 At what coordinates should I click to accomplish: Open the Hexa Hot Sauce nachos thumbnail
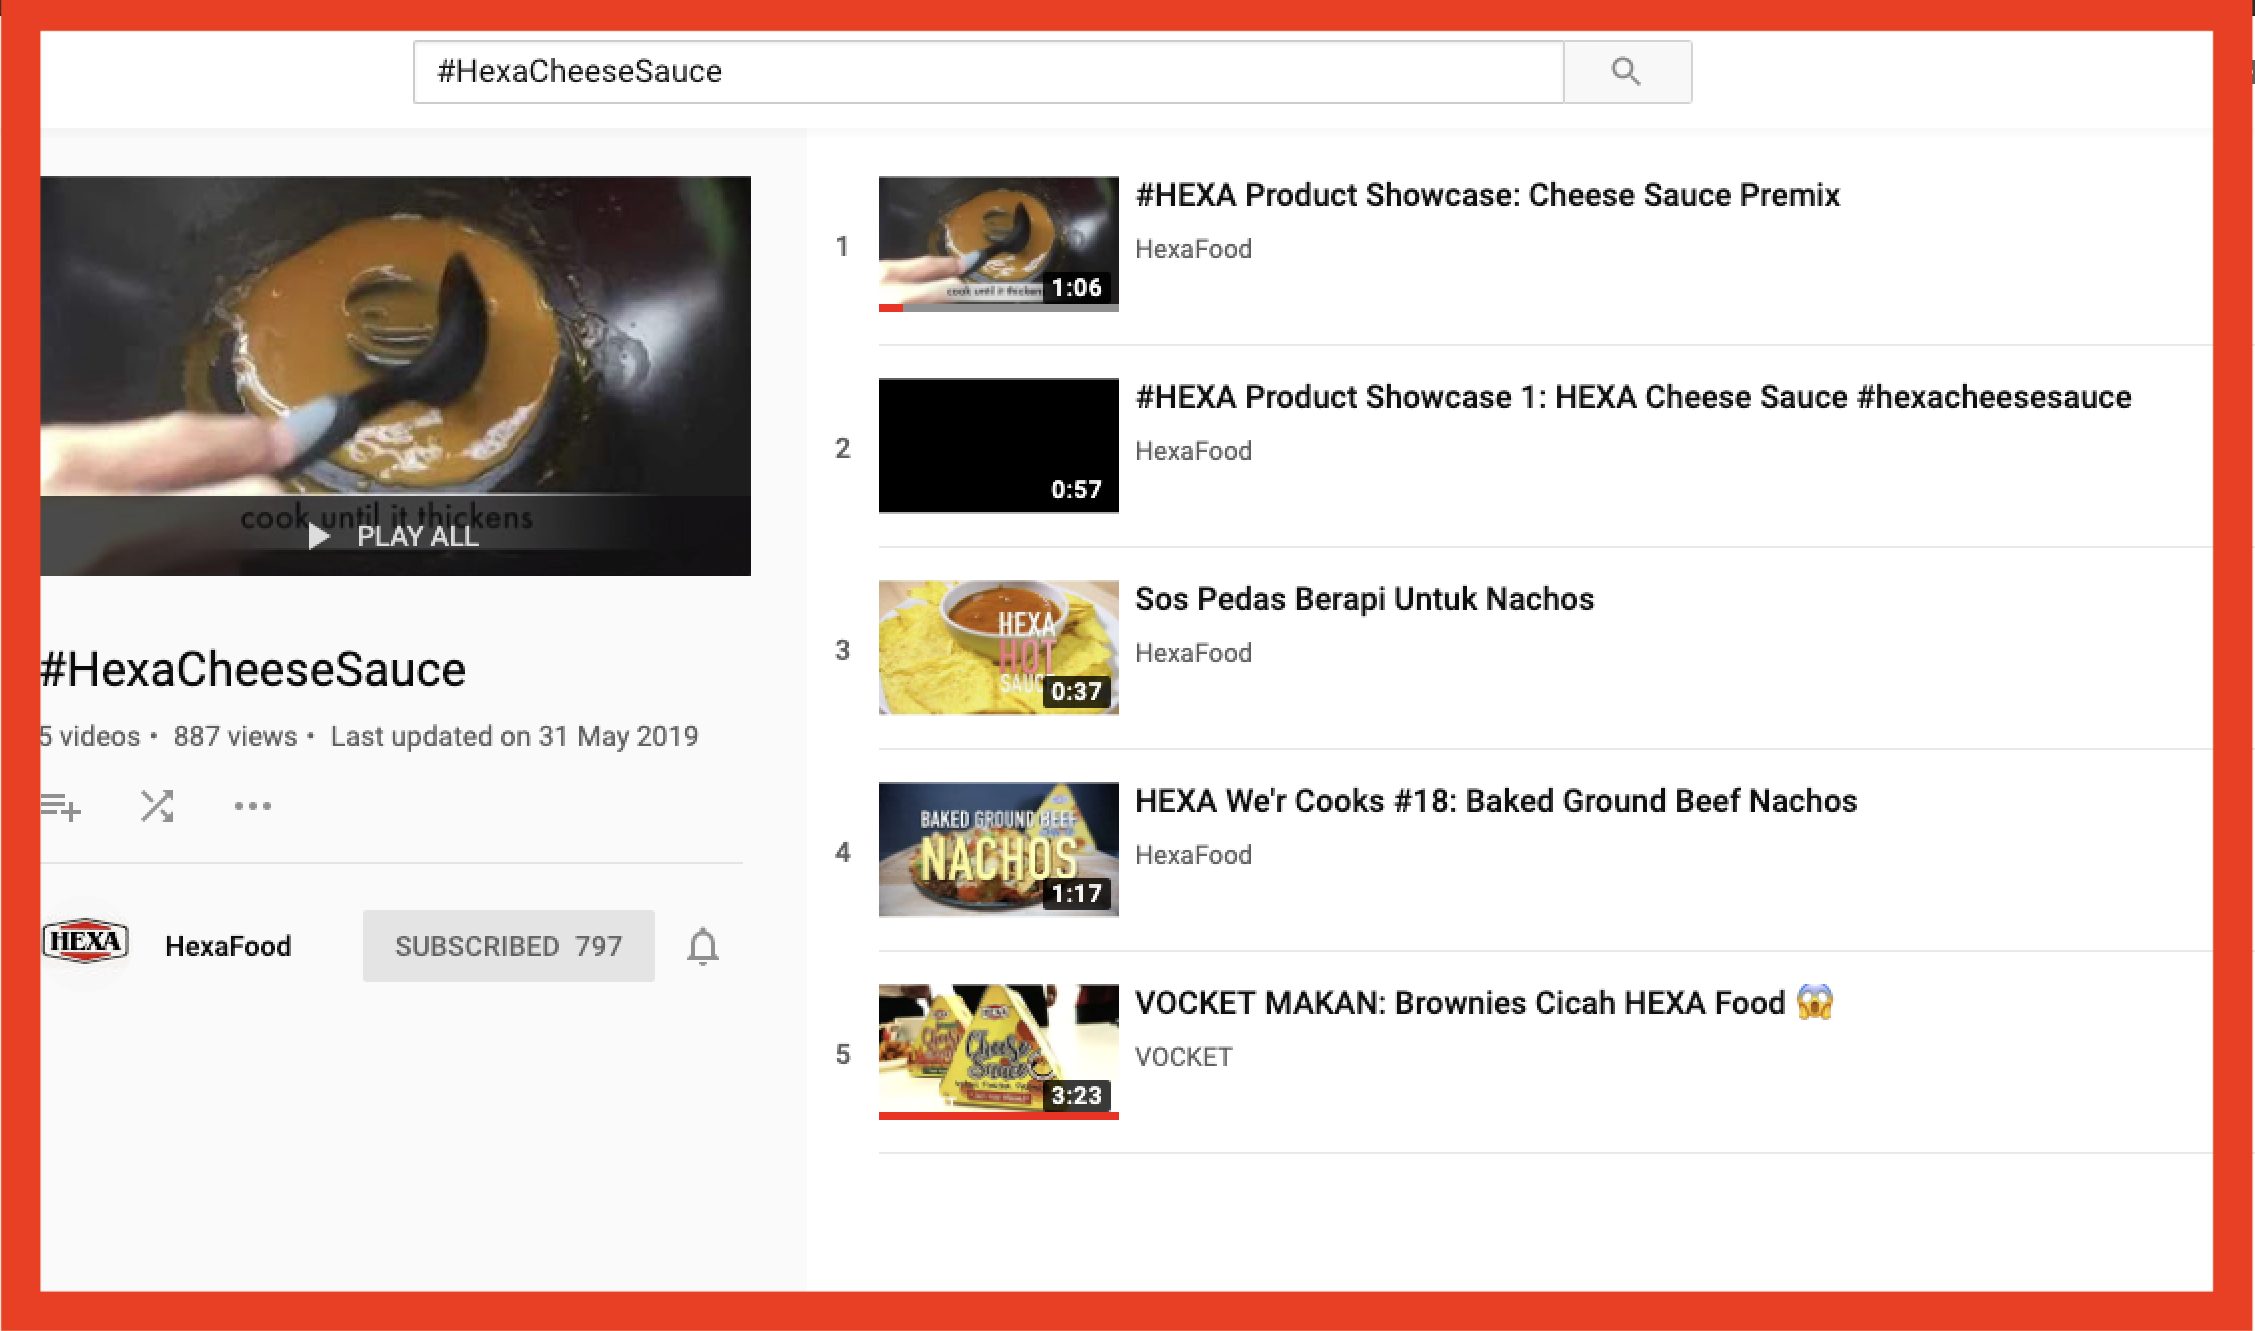click(x=998, y=648)
